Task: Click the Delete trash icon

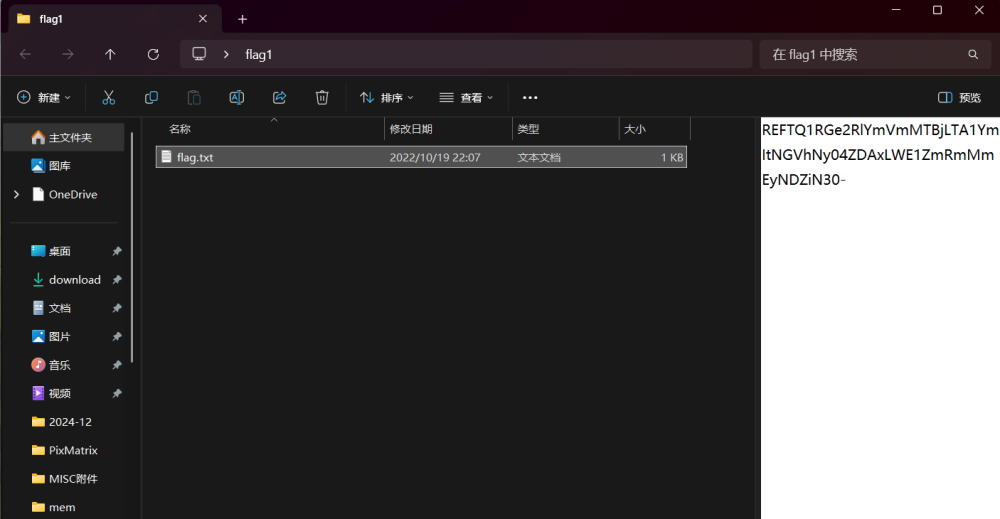Action: point(322,98)
